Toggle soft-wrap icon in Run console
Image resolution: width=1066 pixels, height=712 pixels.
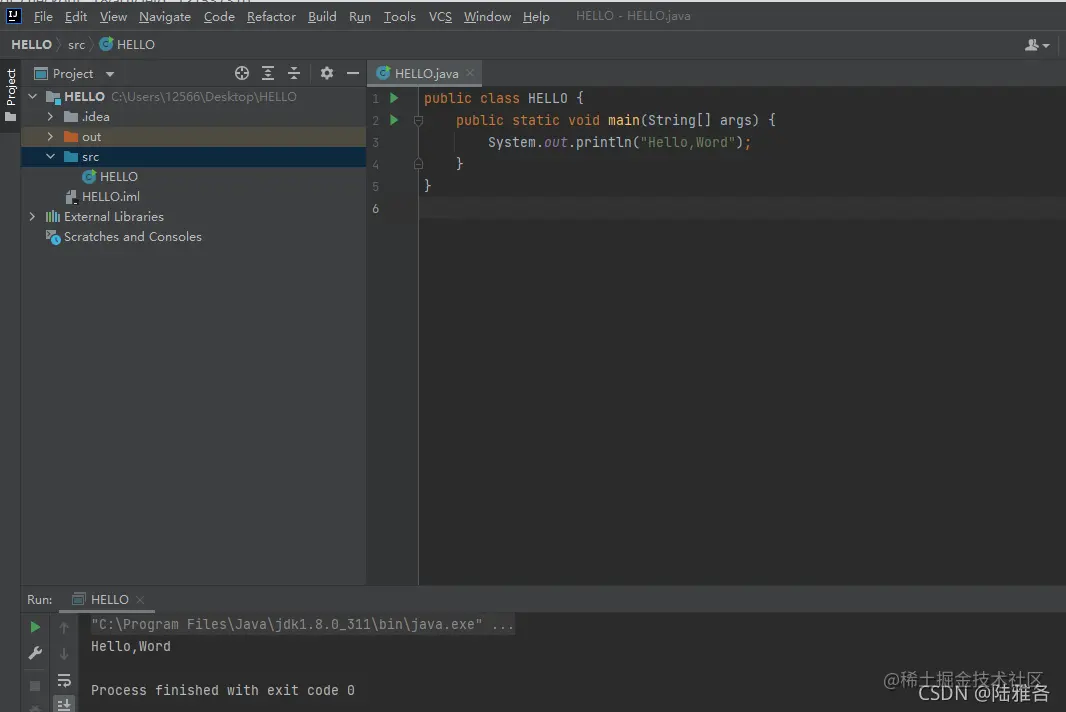click(64, 680)
